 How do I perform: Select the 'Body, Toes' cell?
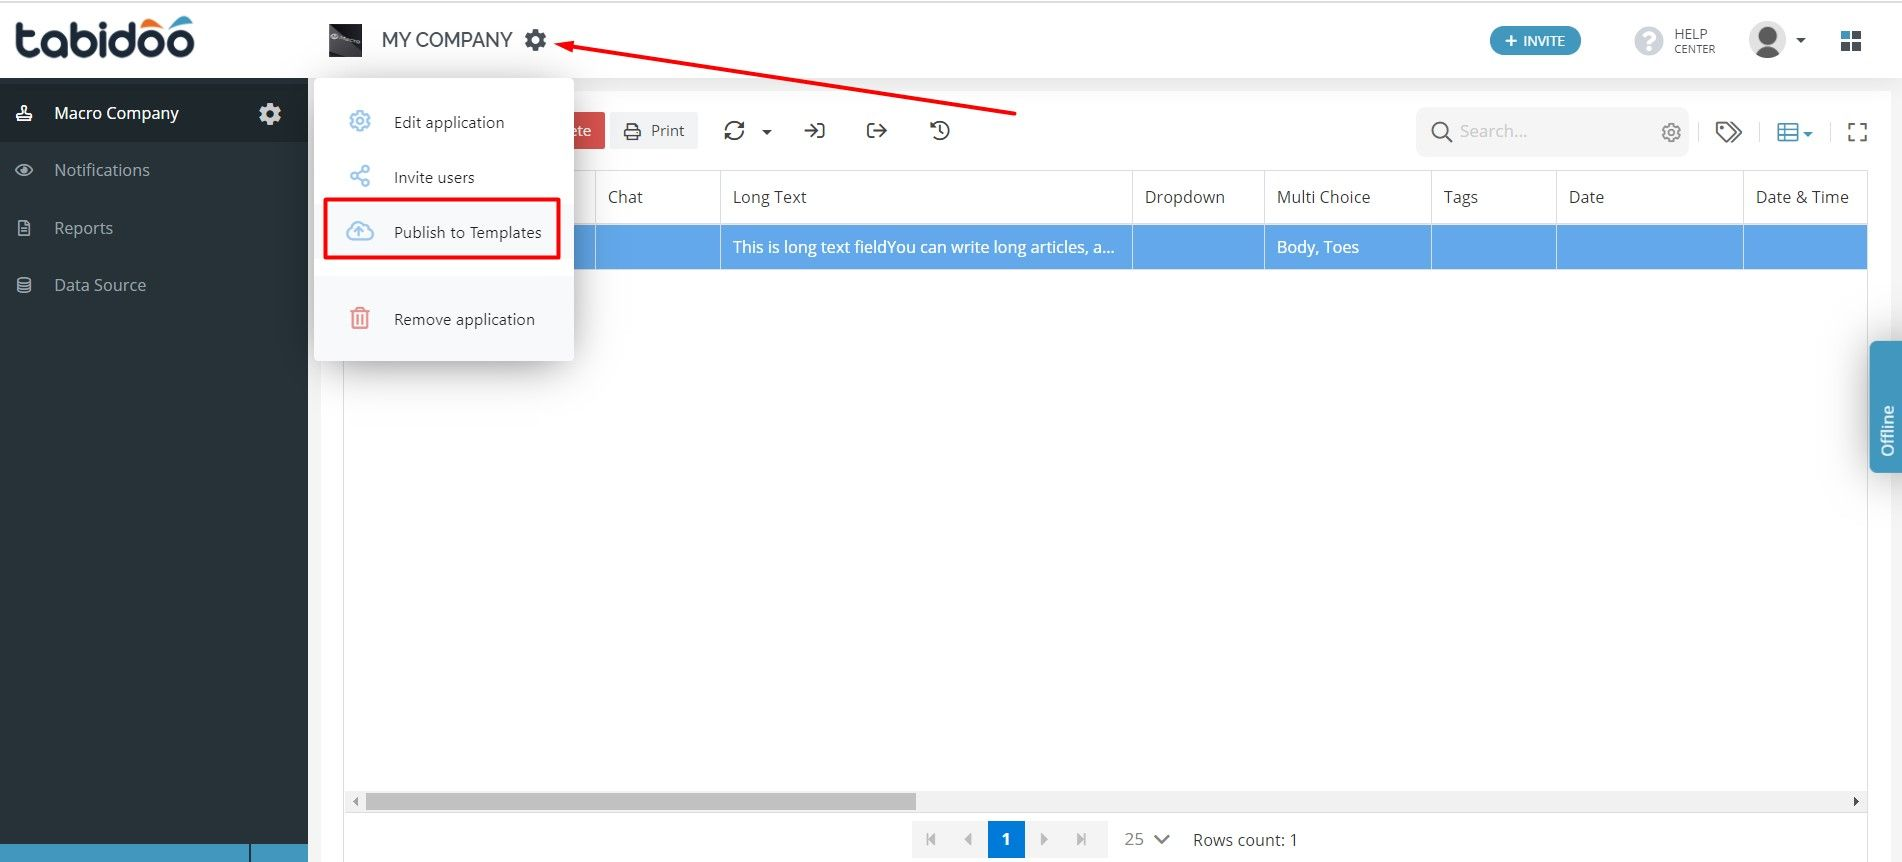pos(1348,247)
